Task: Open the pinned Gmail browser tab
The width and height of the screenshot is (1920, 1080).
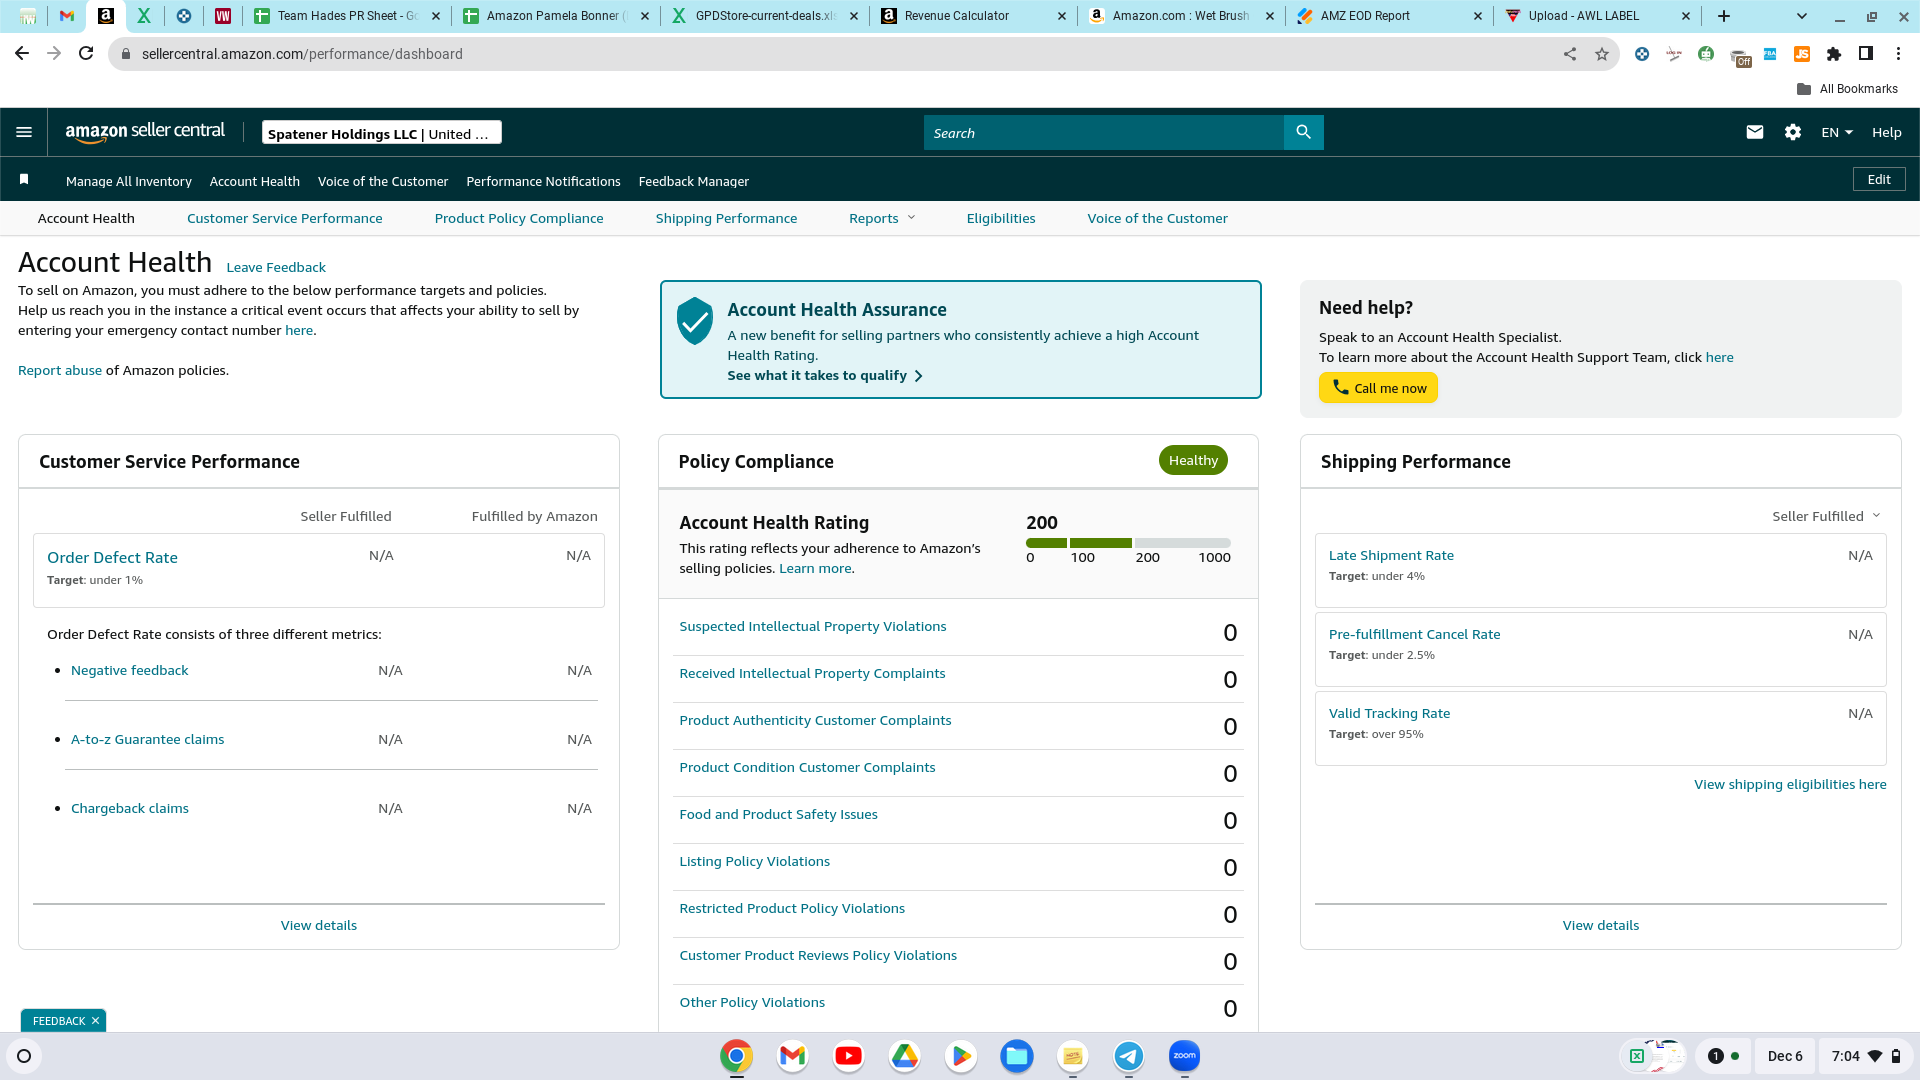Action: pos(67,16)
